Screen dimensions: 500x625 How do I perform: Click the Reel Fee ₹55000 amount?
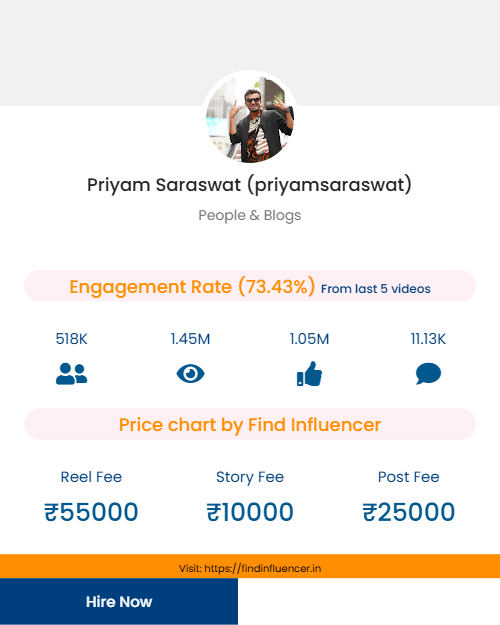(x=91, y=512)
